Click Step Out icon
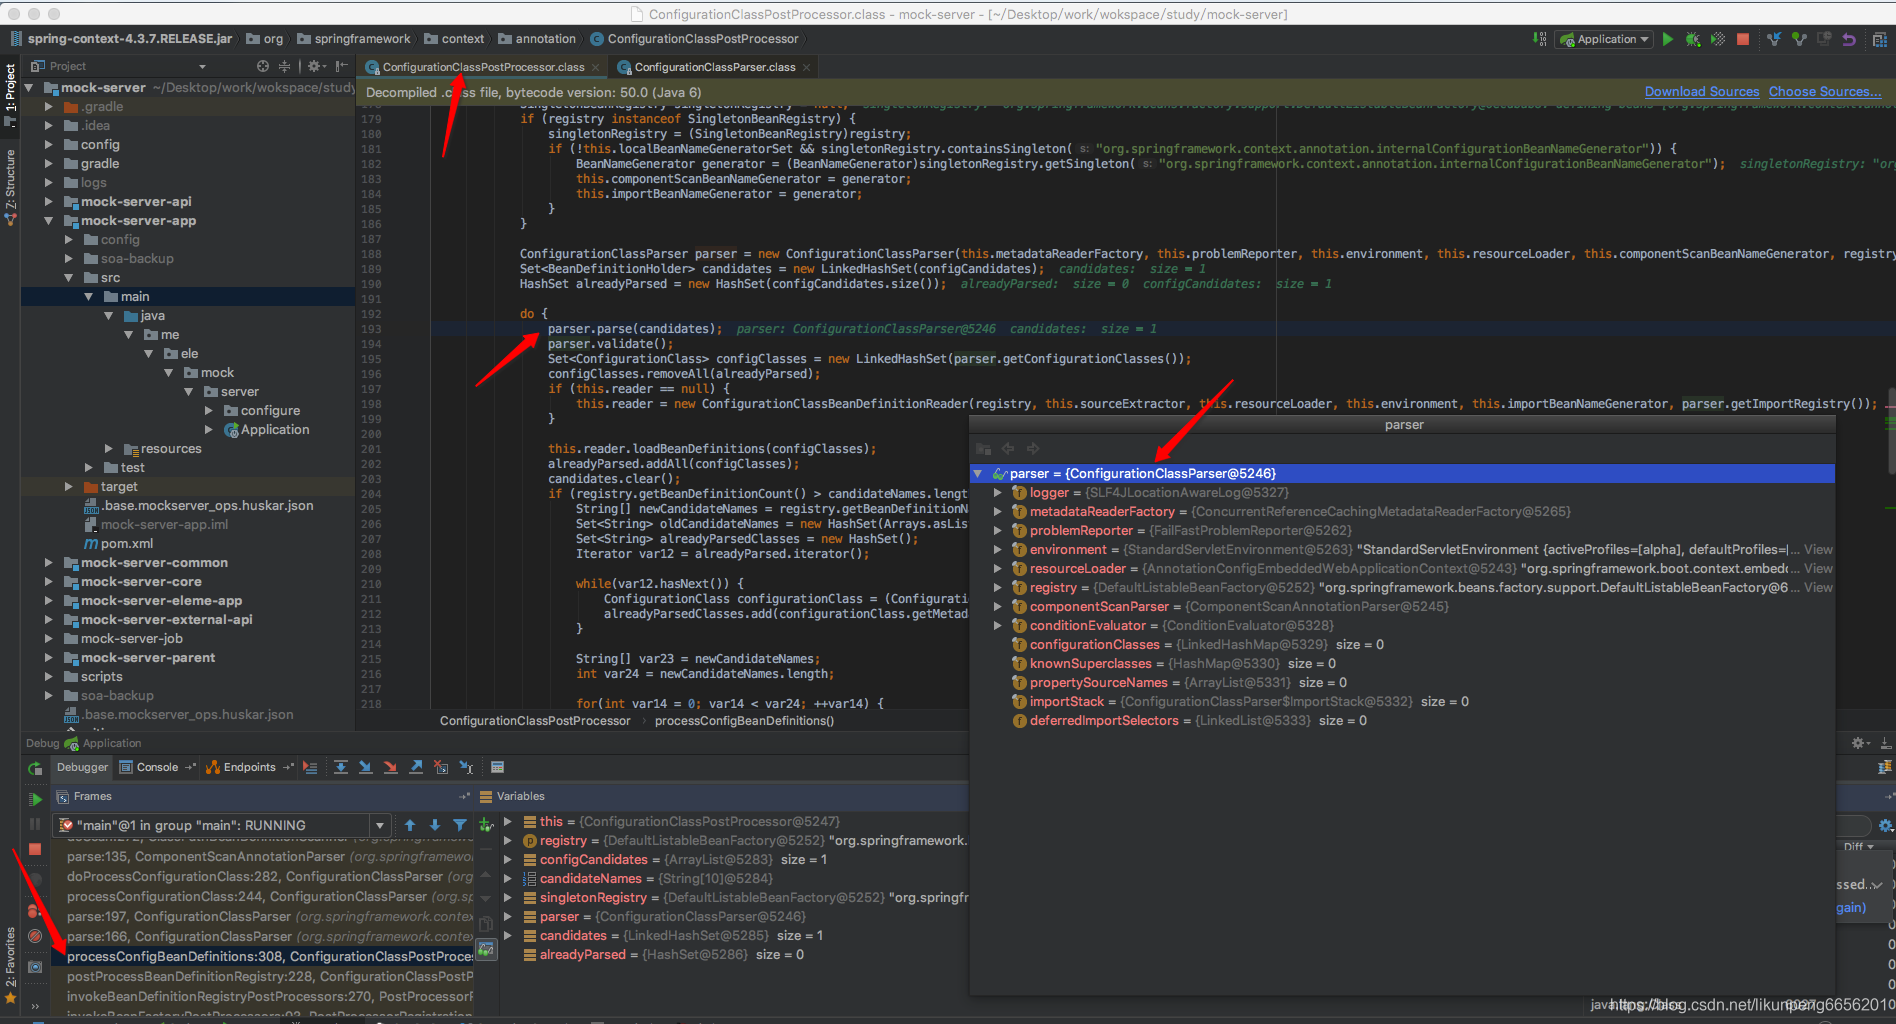This screenshot has width=1896, height=1024. click(416, 767)
